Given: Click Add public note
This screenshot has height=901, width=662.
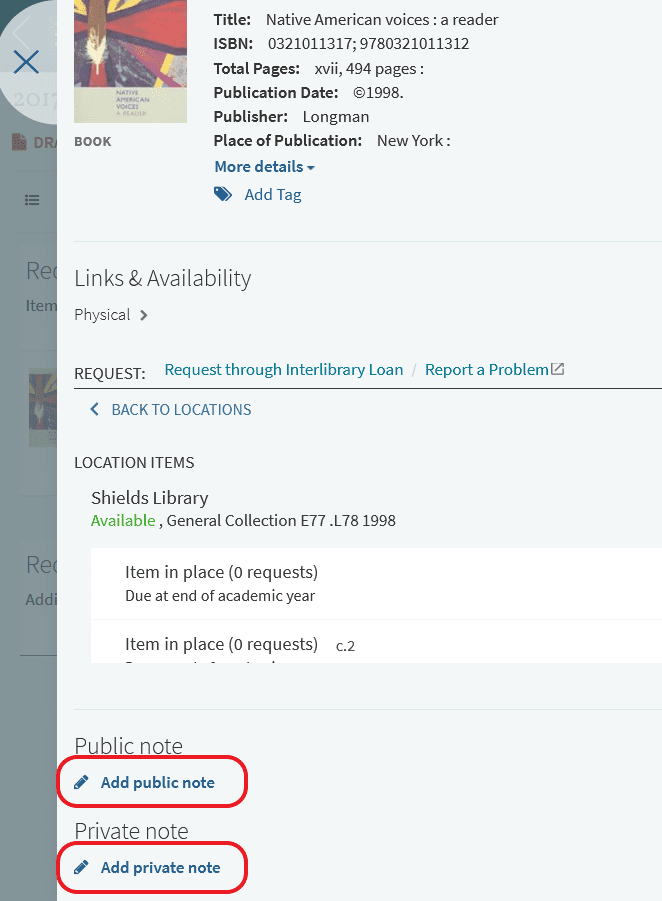Looking at the screenshot, I should click(x=158, y=782).
